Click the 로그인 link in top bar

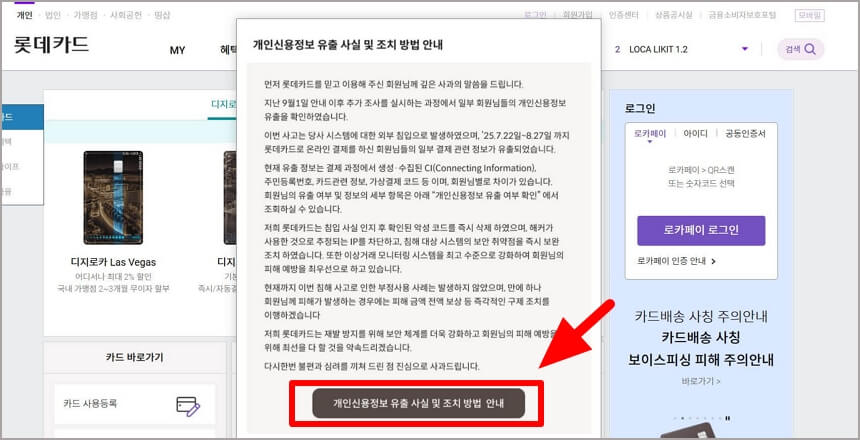click(535, 15)
